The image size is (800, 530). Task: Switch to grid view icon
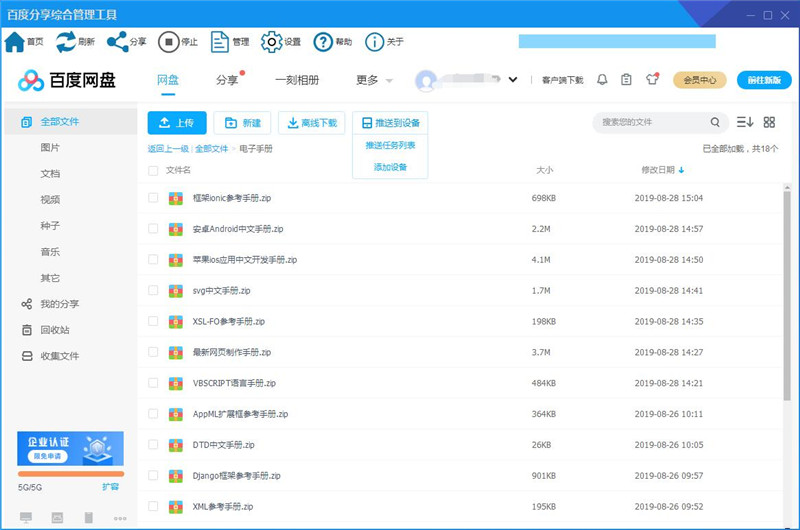(769, 122)
